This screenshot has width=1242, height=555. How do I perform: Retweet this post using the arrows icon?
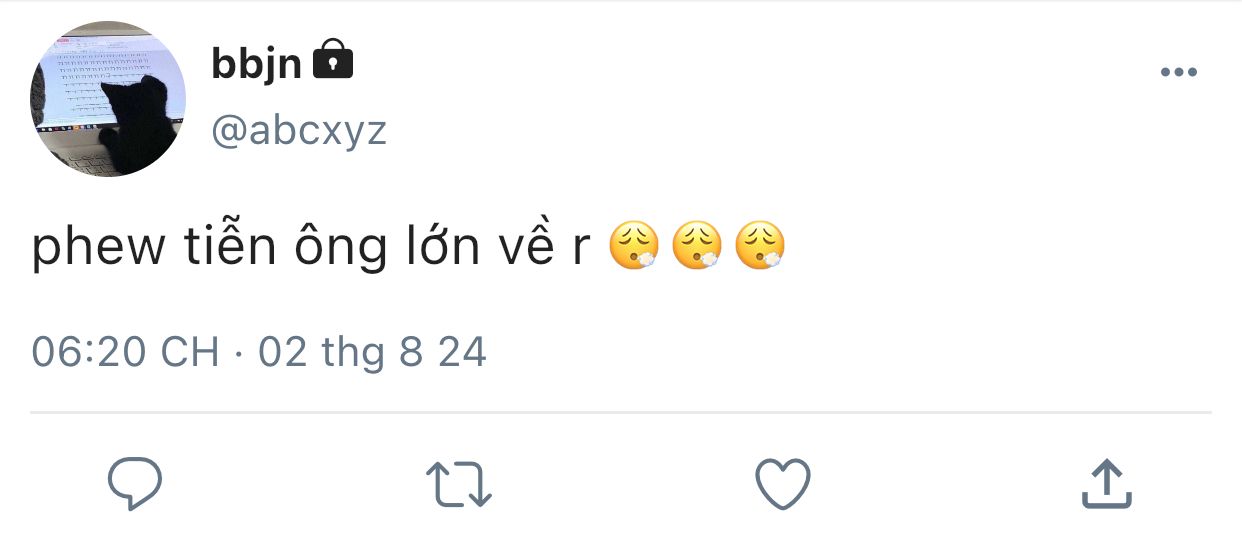(x=459, y=485)
